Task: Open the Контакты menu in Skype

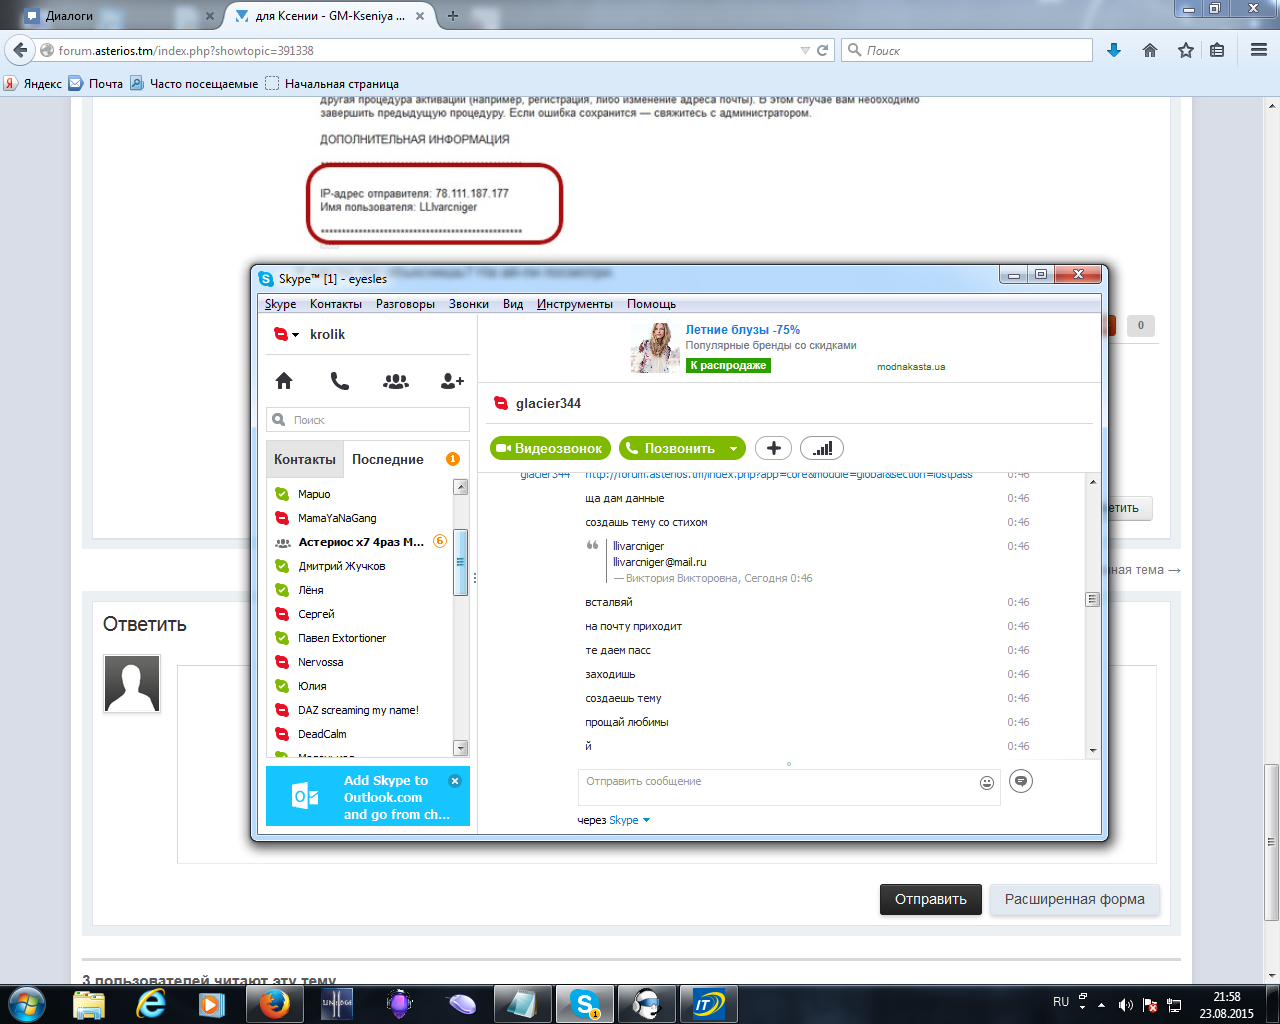Action: point(336,304)
